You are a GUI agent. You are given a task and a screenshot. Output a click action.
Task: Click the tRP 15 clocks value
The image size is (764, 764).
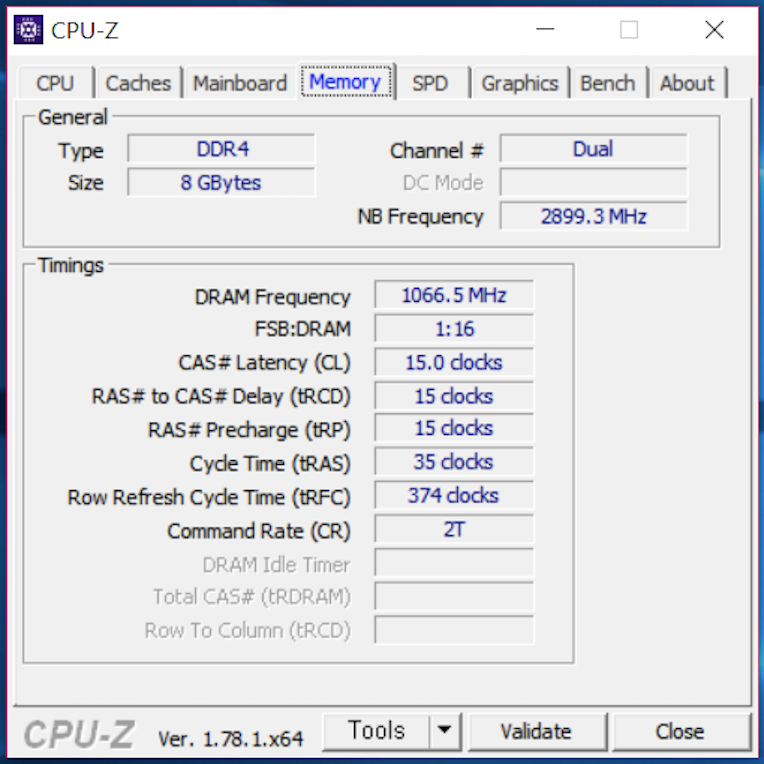pyautogui.click(x=454, y=428)
